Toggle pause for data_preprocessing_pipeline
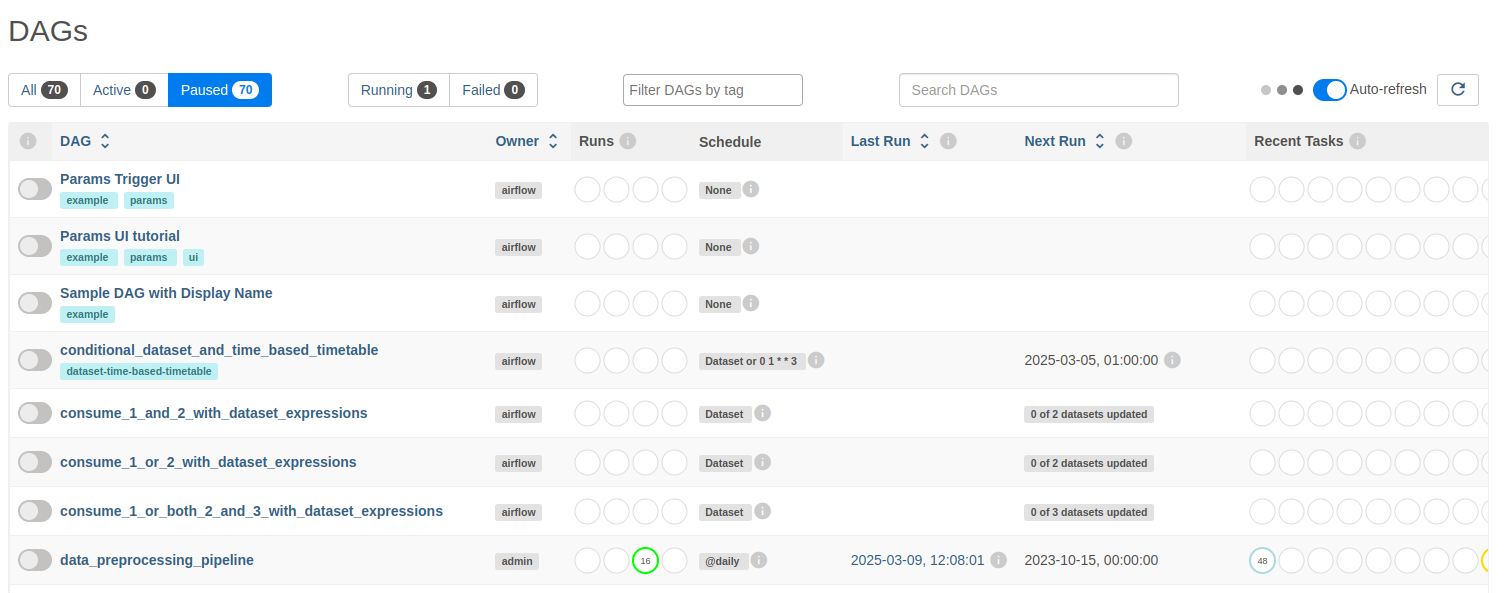The height and width of the screenshot is (593, 1504). (x=35, y=560)
